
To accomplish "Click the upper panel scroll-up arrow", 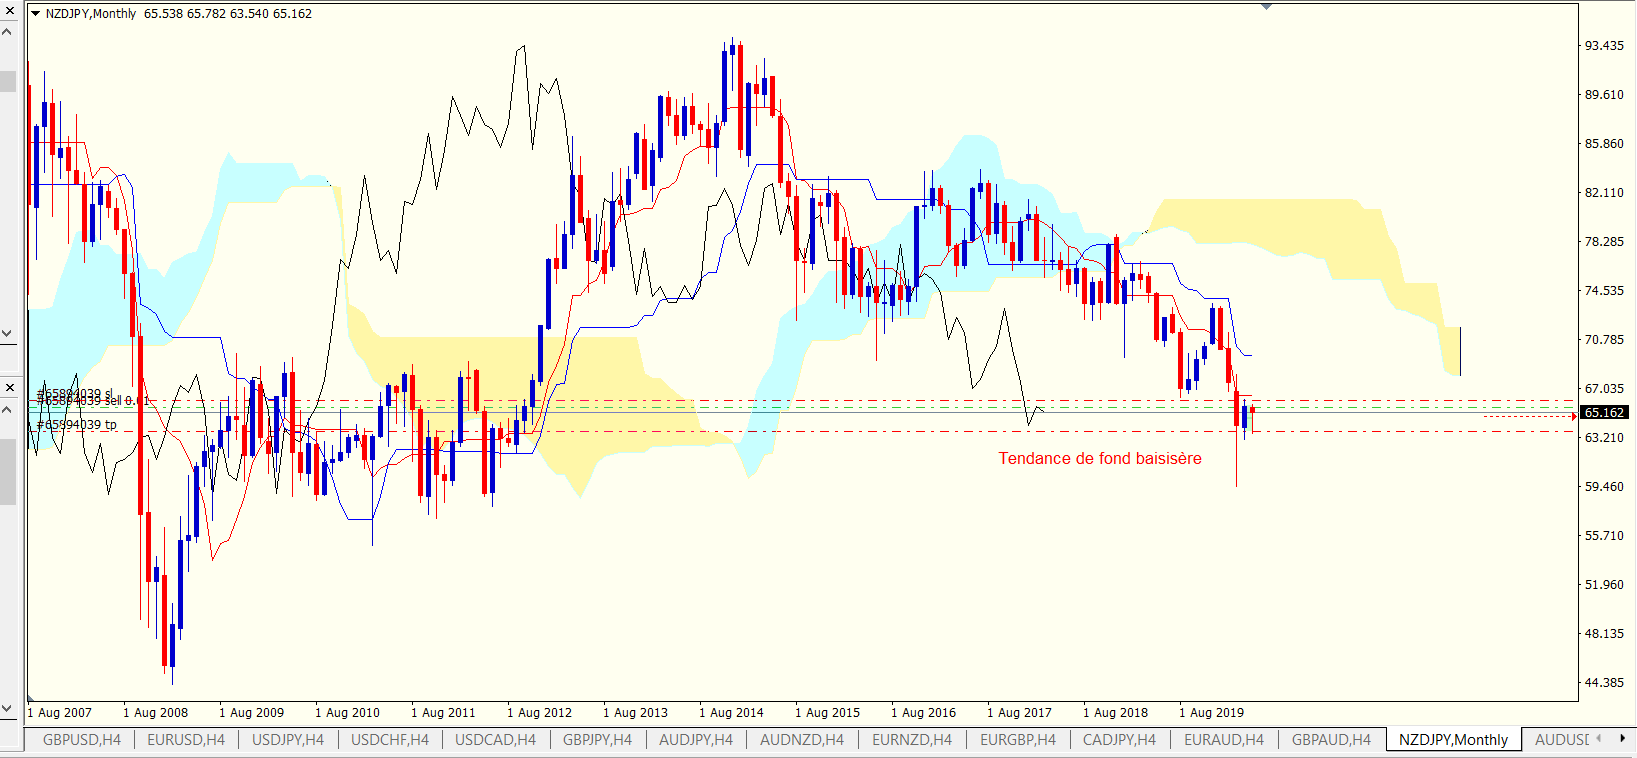I will click(x=8, y=32).
